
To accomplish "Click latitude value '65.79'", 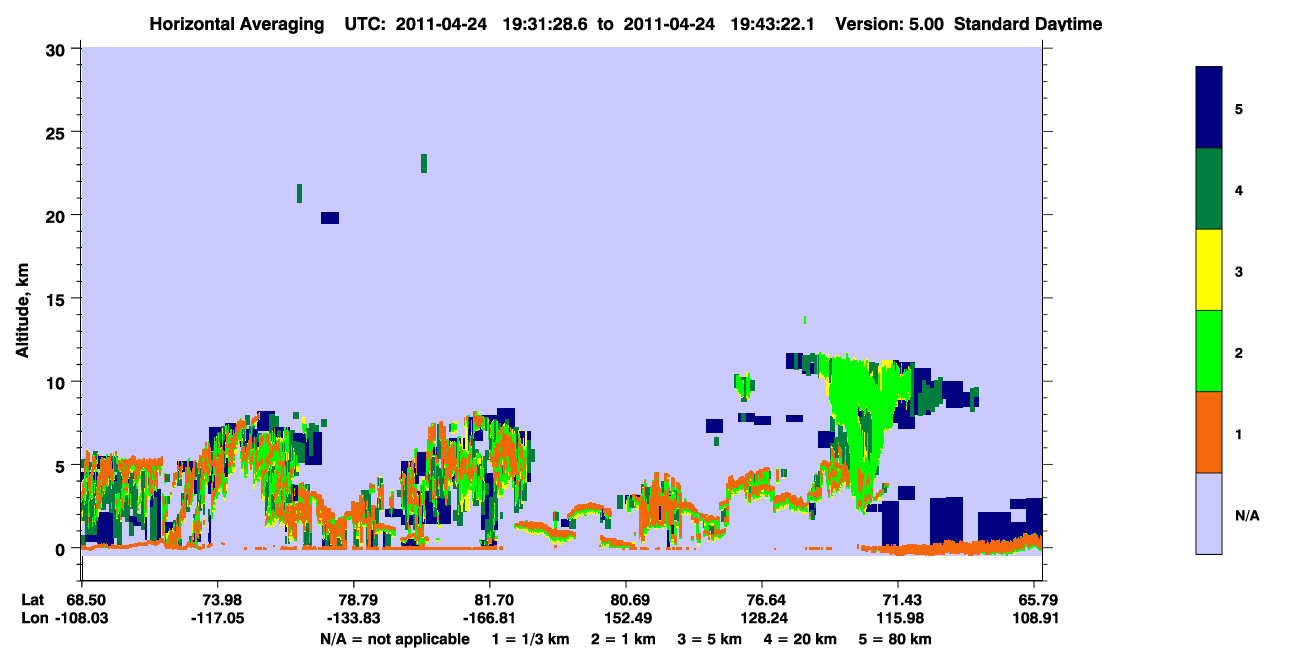I will [x=1038, y=600].
